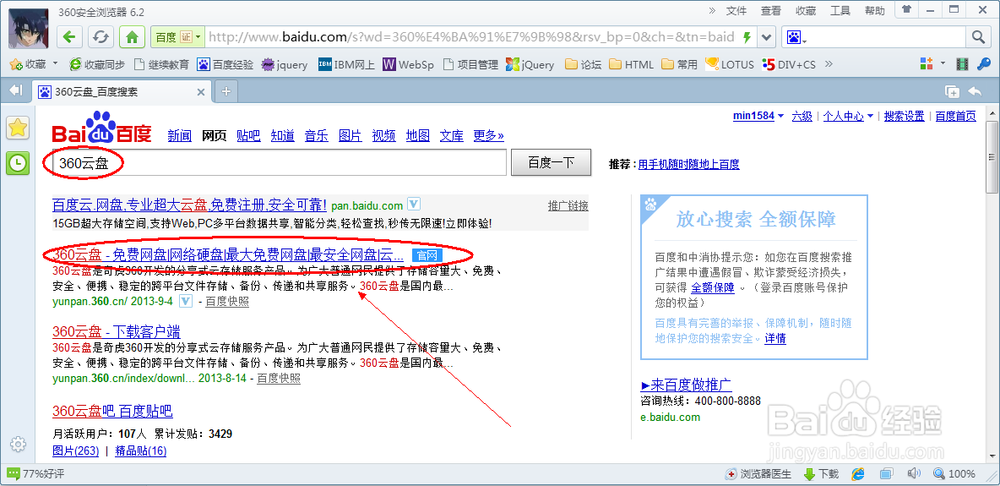
Task: Go to browser home page icon
Action: (x=132, y=37)
